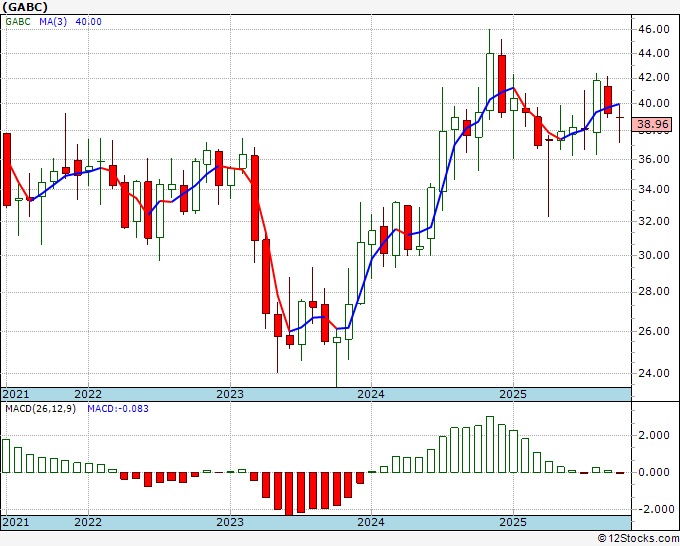Click 2024 on the MACD panel time axis

(371, 522)
